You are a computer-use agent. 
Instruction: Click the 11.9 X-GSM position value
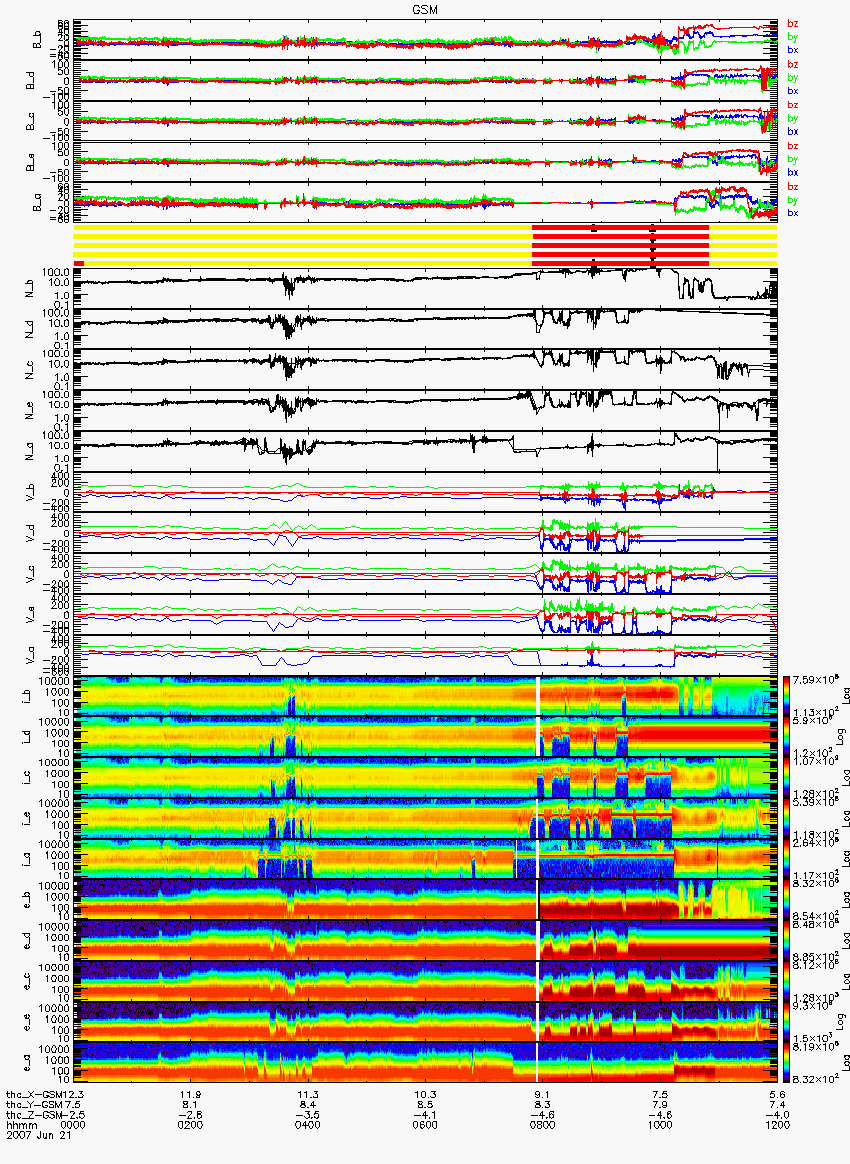point(191,1095)
